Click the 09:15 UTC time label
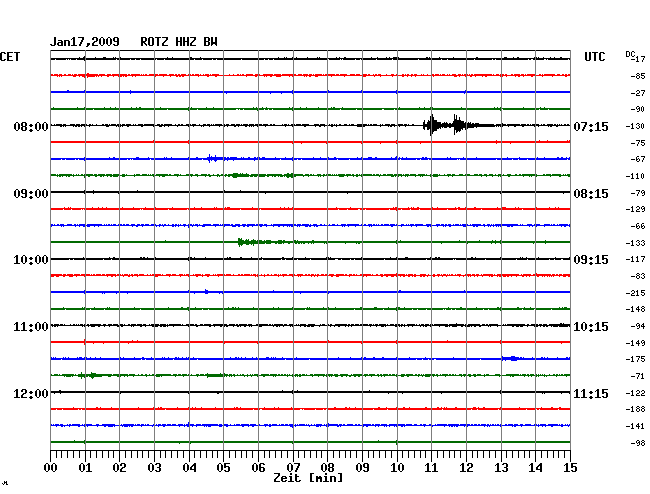The height and width of the screenshot is (494, 650). click(591, 260)
